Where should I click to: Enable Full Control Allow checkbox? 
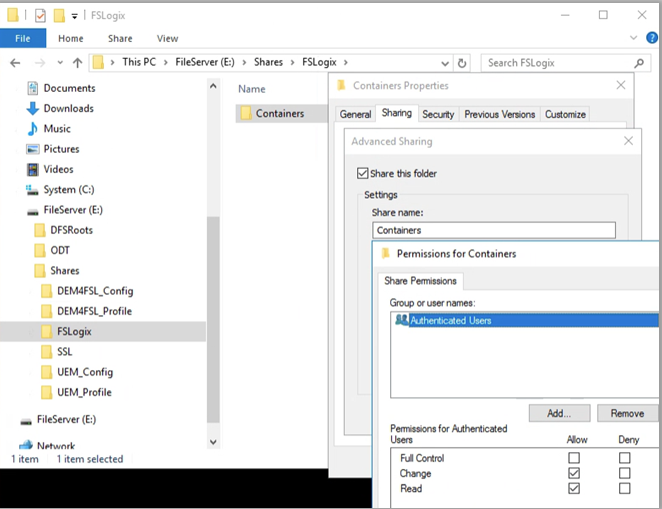pyautogui.click(x=573, y=458)
